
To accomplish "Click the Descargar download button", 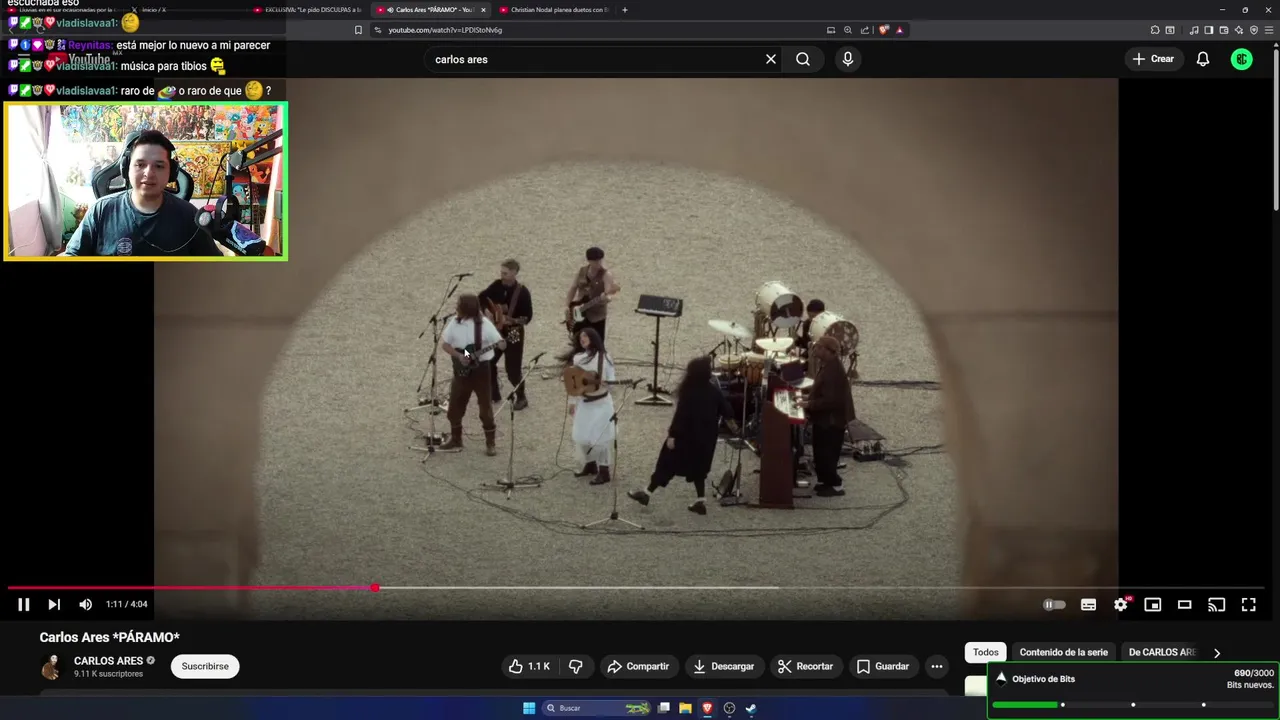I will (723, 666).
